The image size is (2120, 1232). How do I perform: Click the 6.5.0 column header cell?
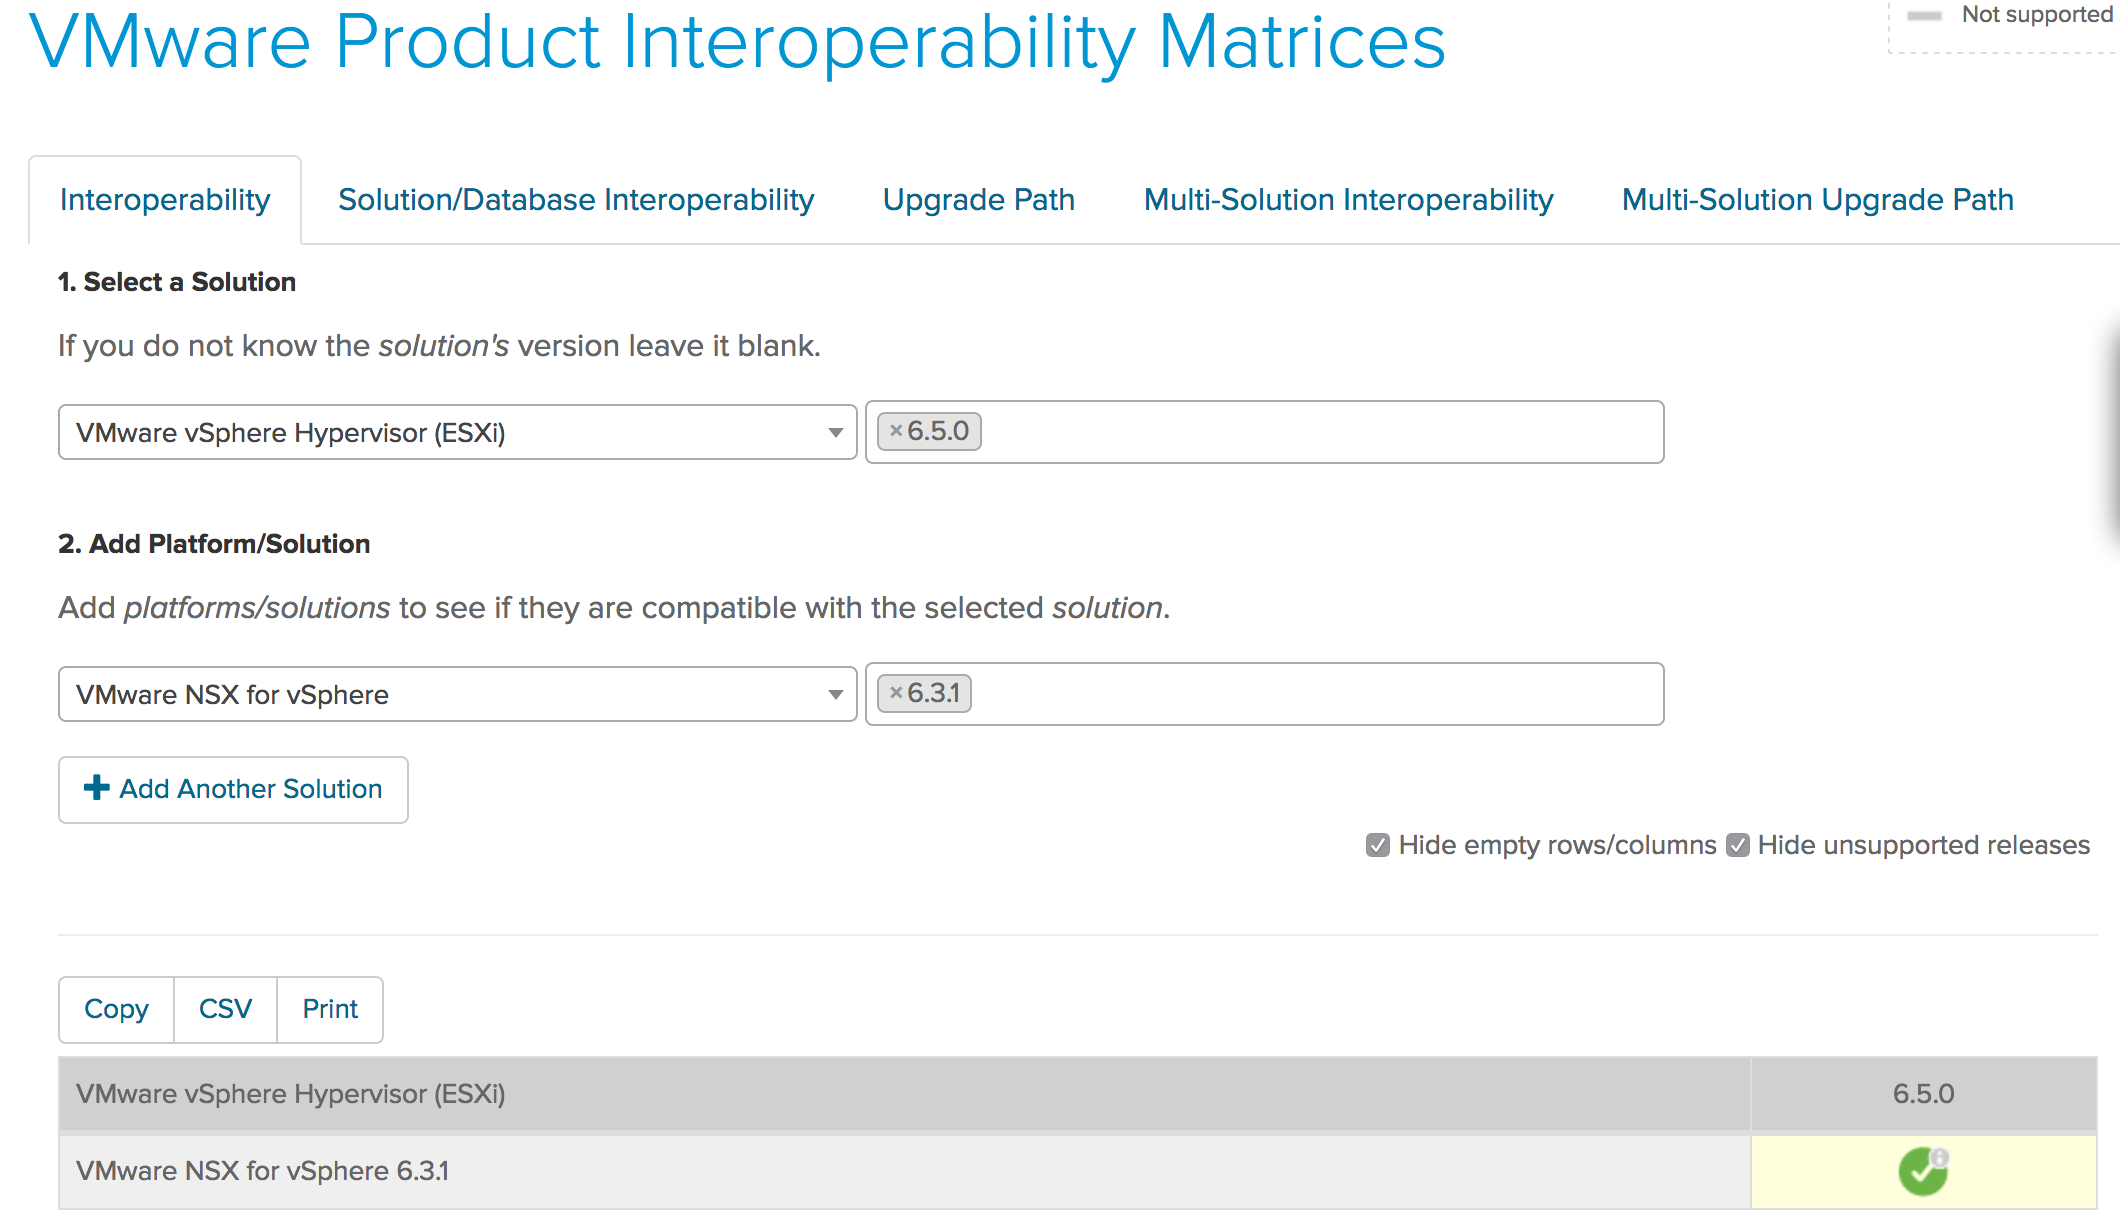pos(1923,1094)
